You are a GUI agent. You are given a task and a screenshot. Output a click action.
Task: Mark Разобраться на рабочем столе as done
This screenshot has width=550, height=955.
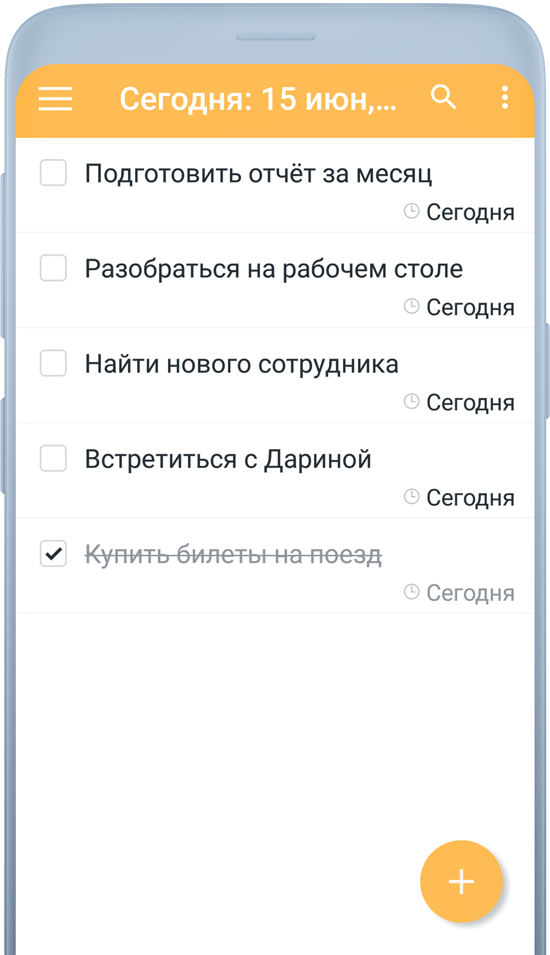[53, 268]
